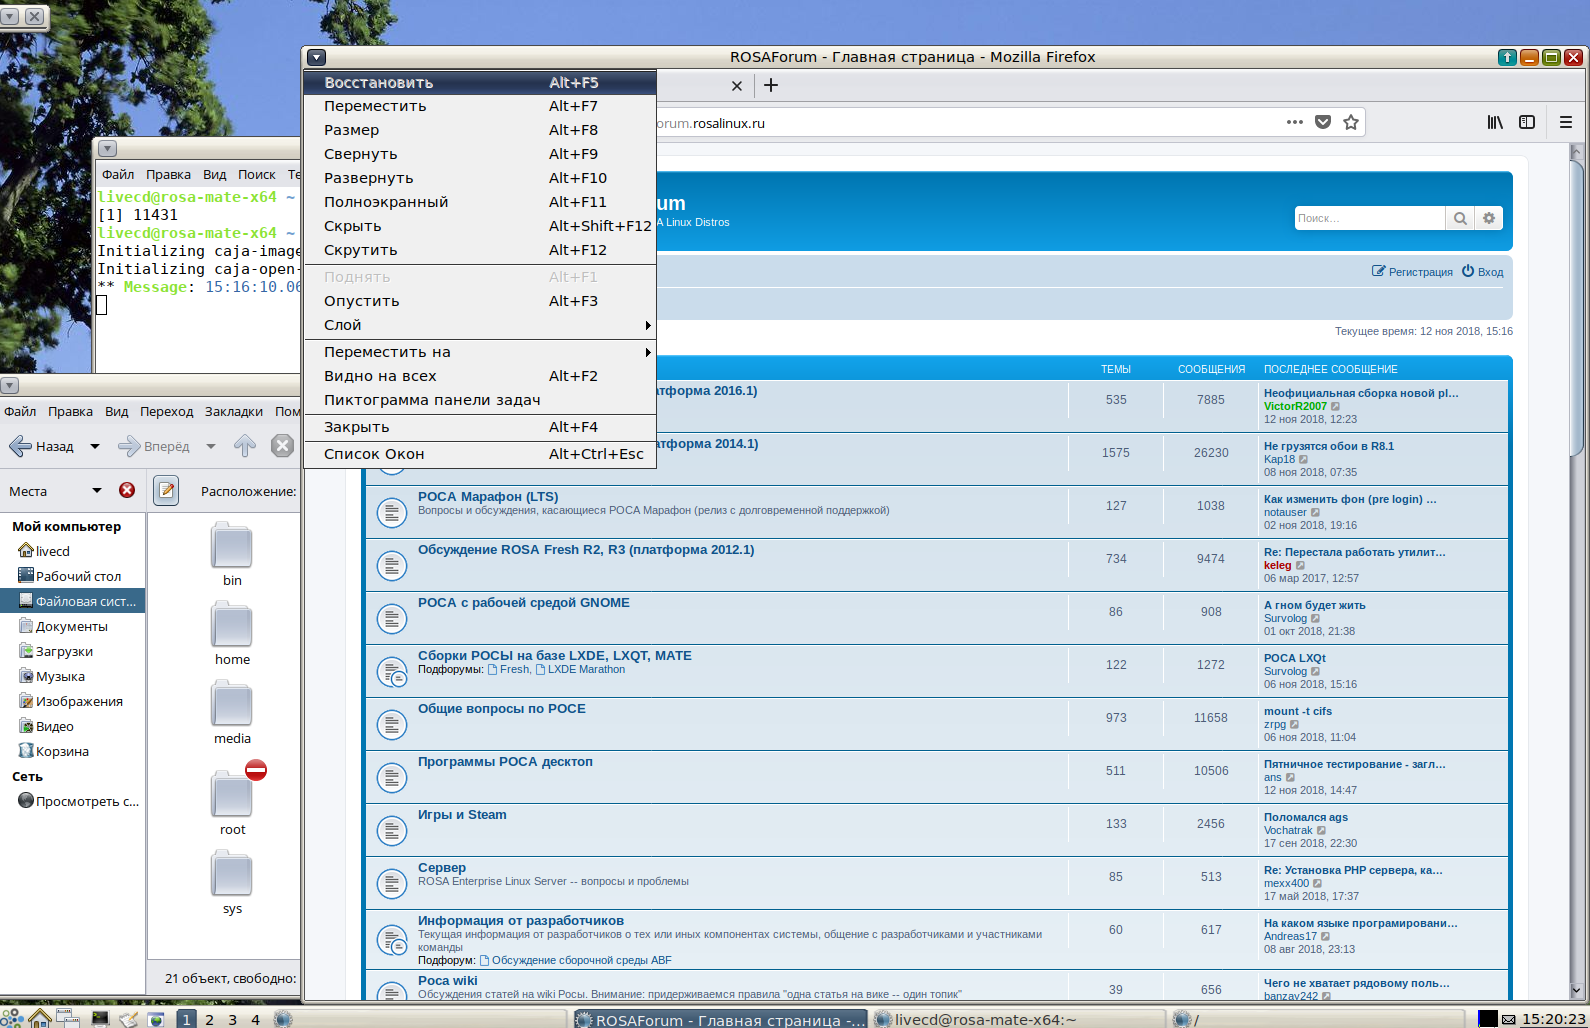1590x1028 pixels.
Task: Open Общие вопросы по РОСЕ forum
Action: pyautogui.click(x=502, y=709)
